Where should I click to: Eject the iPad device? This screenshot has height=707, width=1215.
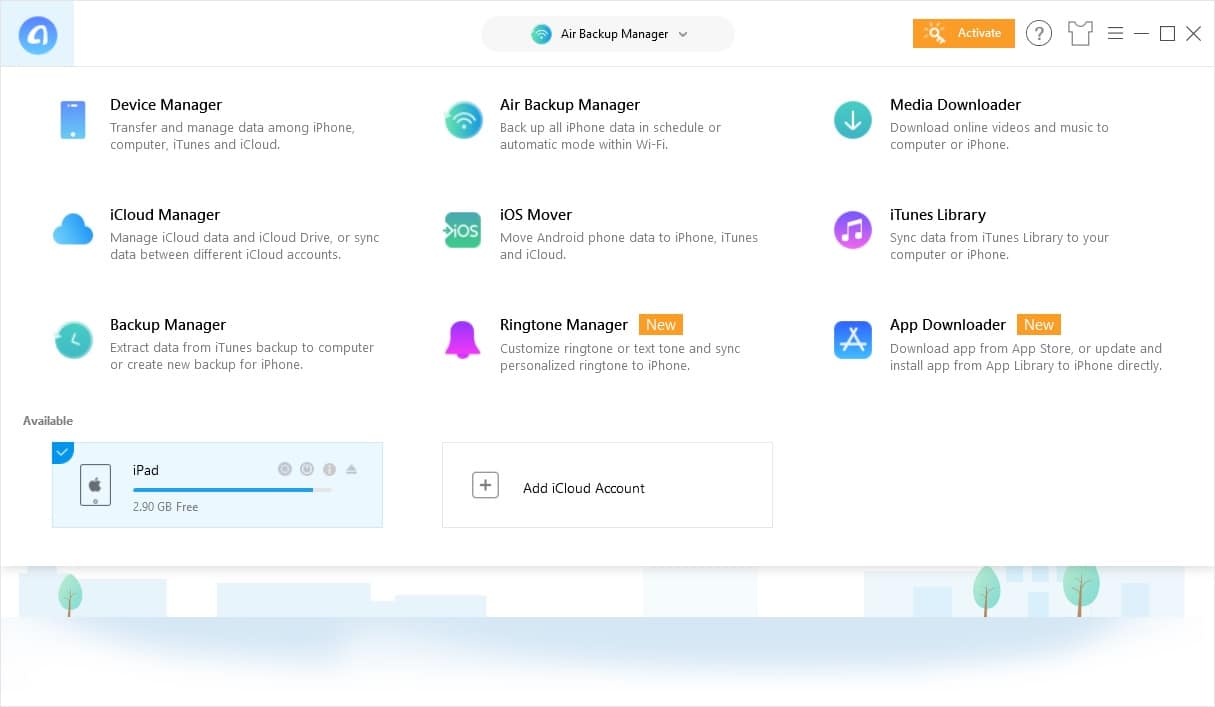tap(351, 469)
